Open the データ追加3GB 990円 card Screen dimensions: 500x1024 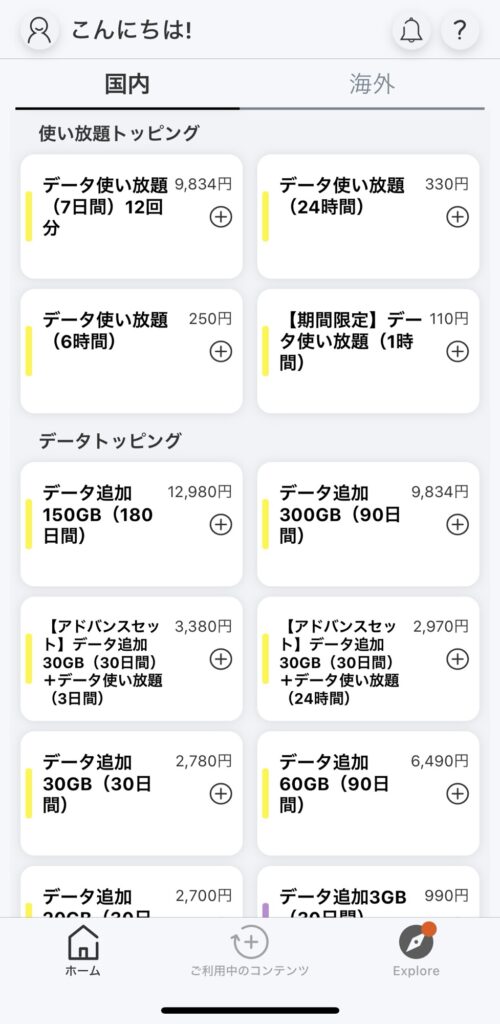(x=368, y=892)
